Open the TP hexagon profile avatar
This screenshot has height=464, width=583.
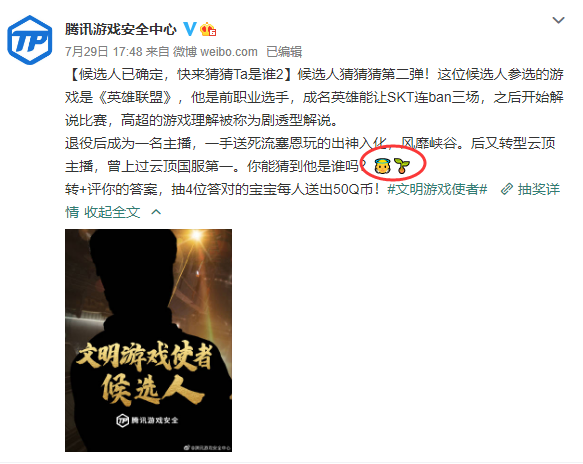(30, 40)
